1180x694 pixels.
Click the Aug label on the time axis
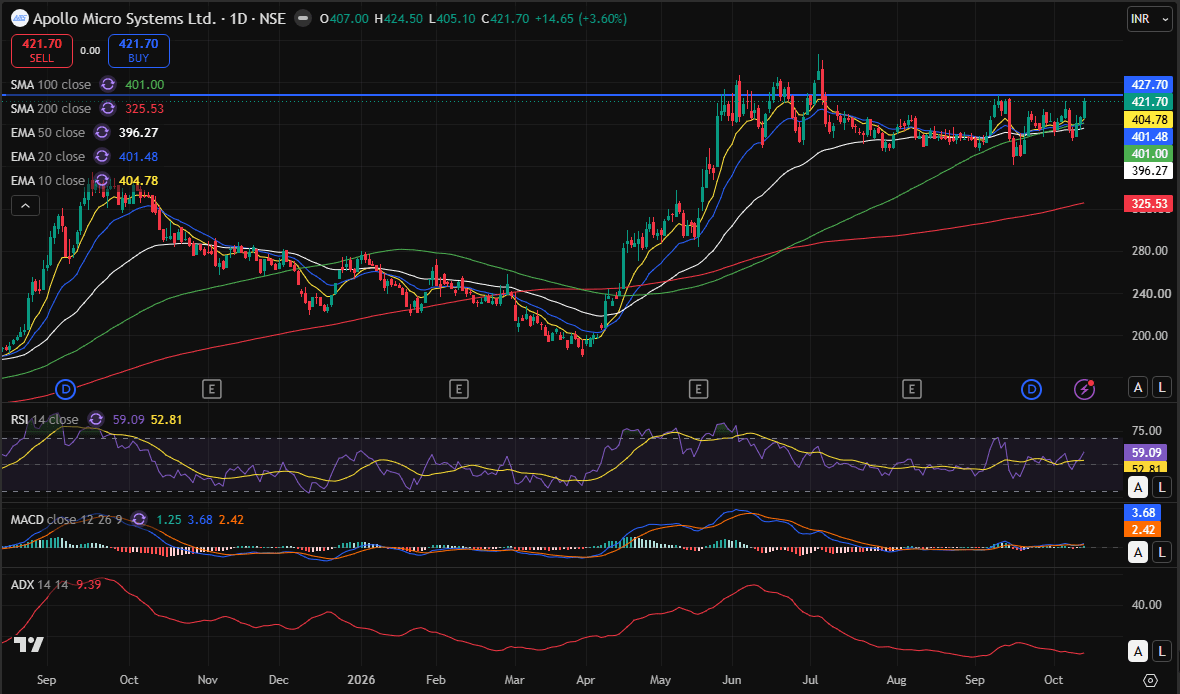click(x=896, y=680)
